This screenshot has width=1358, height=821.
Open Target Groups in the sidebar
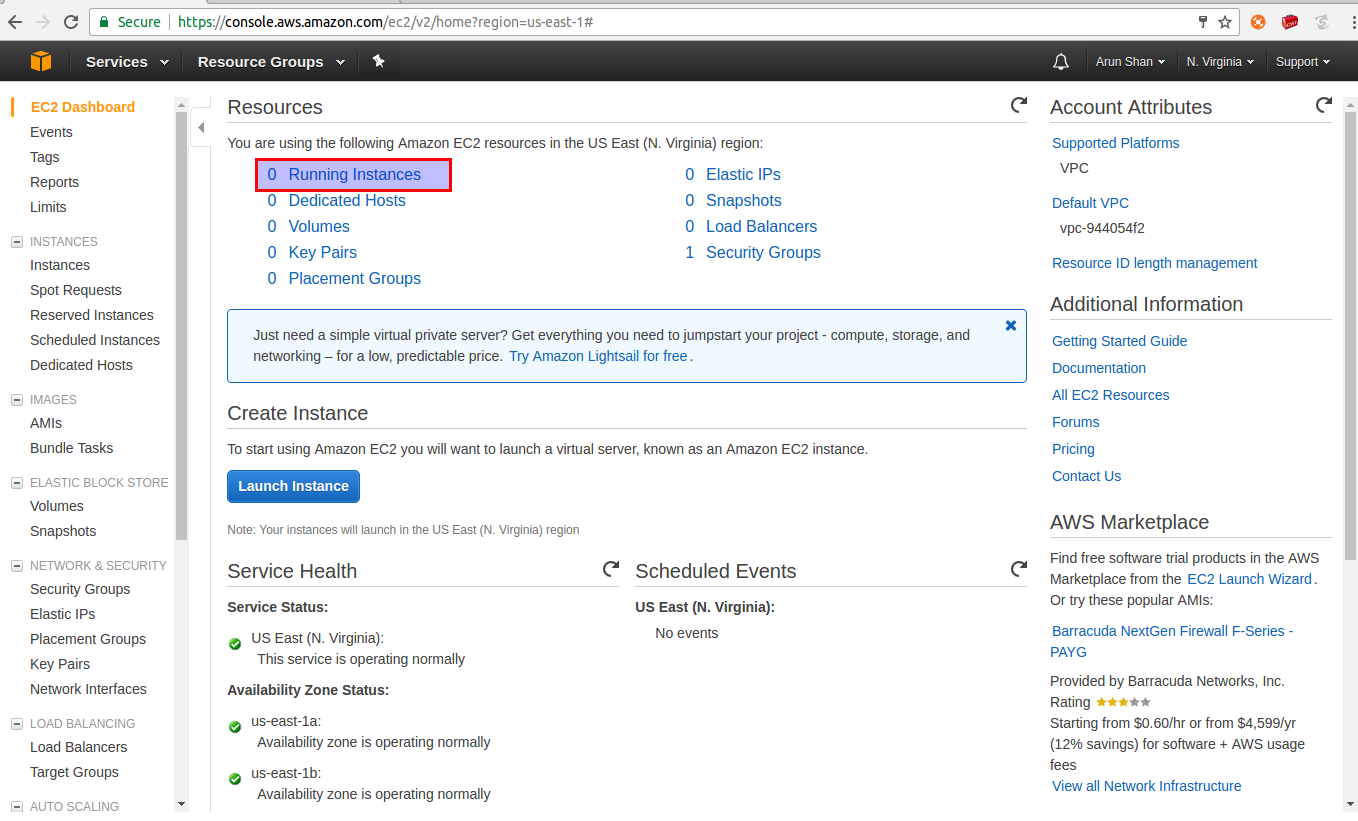point(74,772)
